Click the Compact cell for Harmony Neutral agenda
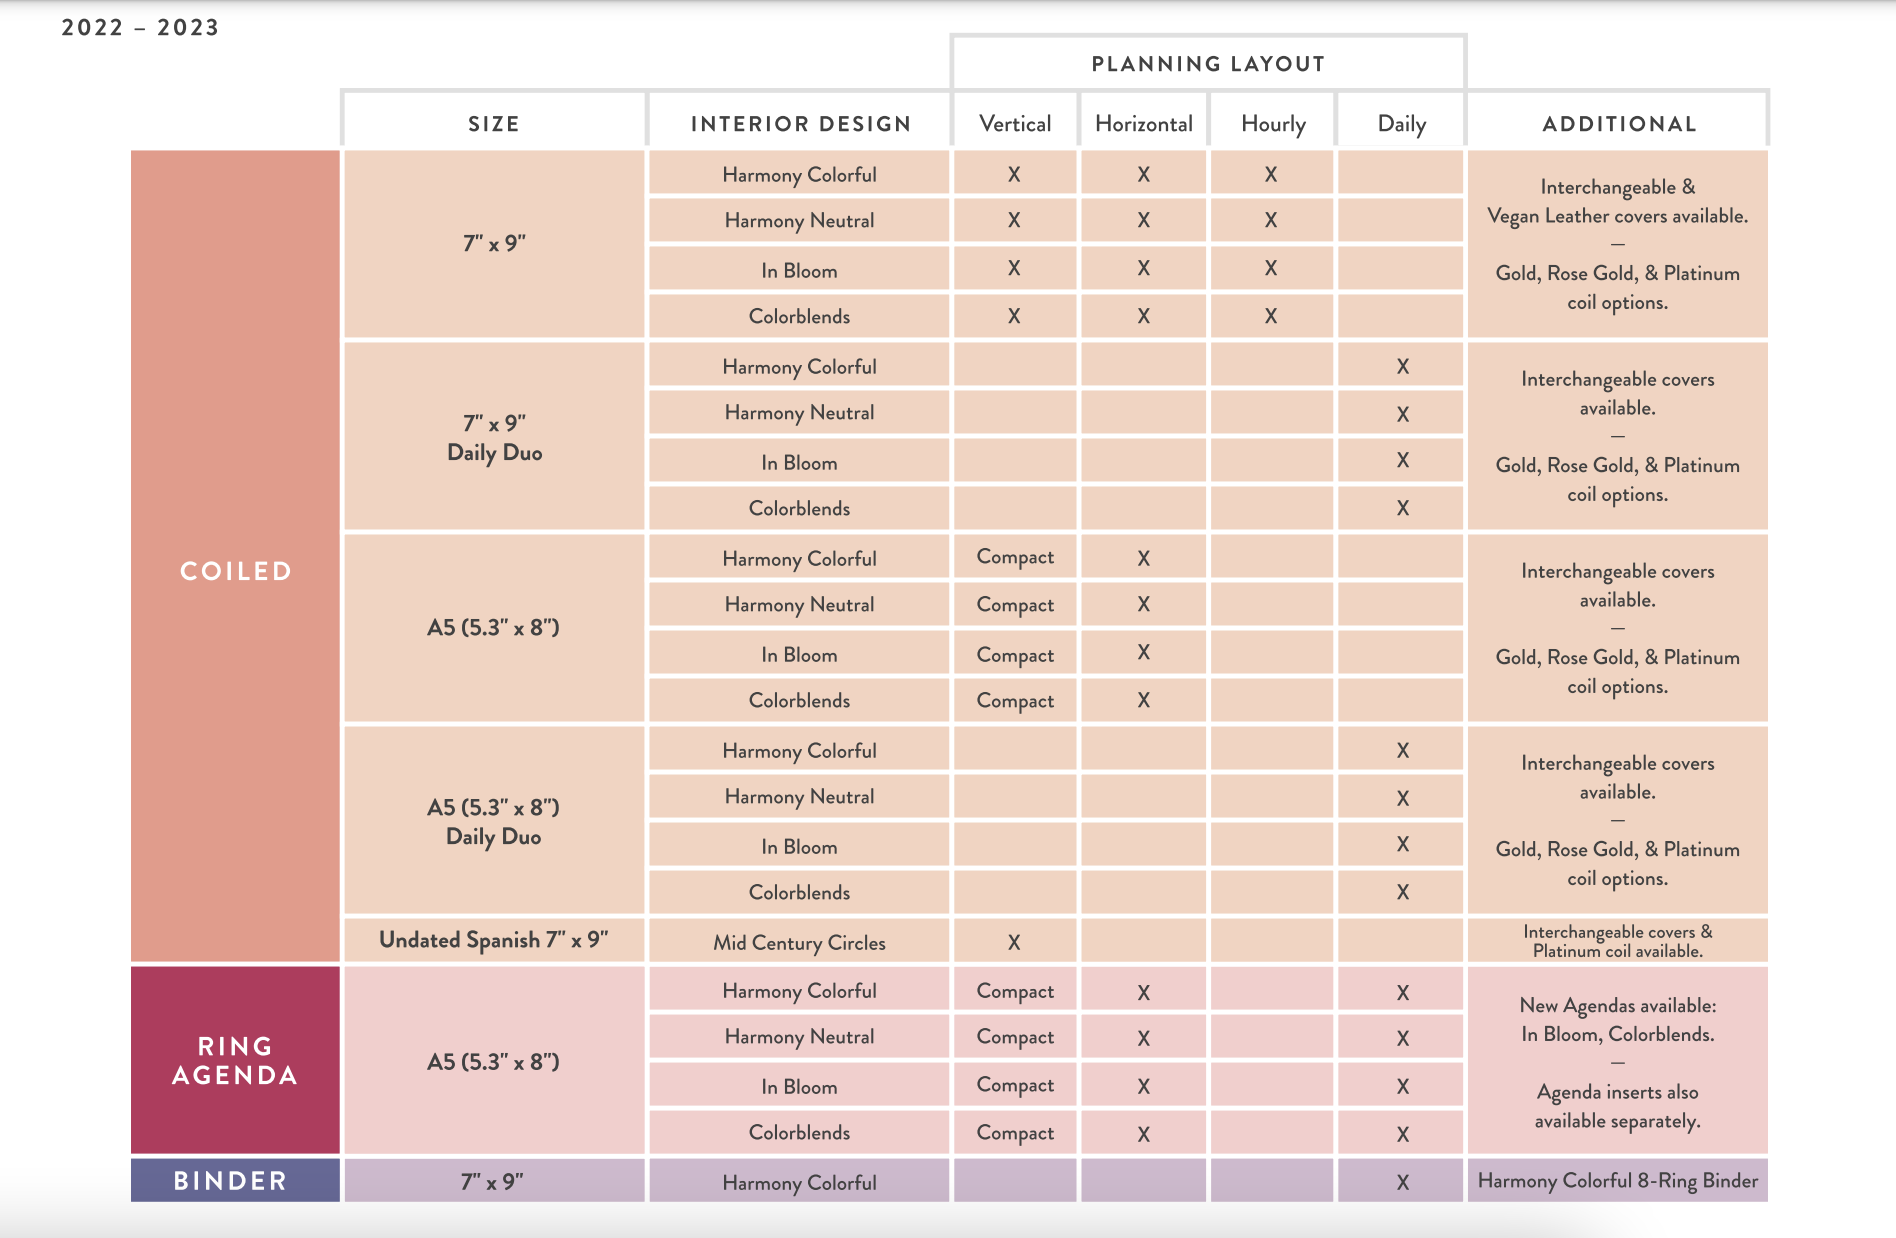 [x=1014, y=1037]
